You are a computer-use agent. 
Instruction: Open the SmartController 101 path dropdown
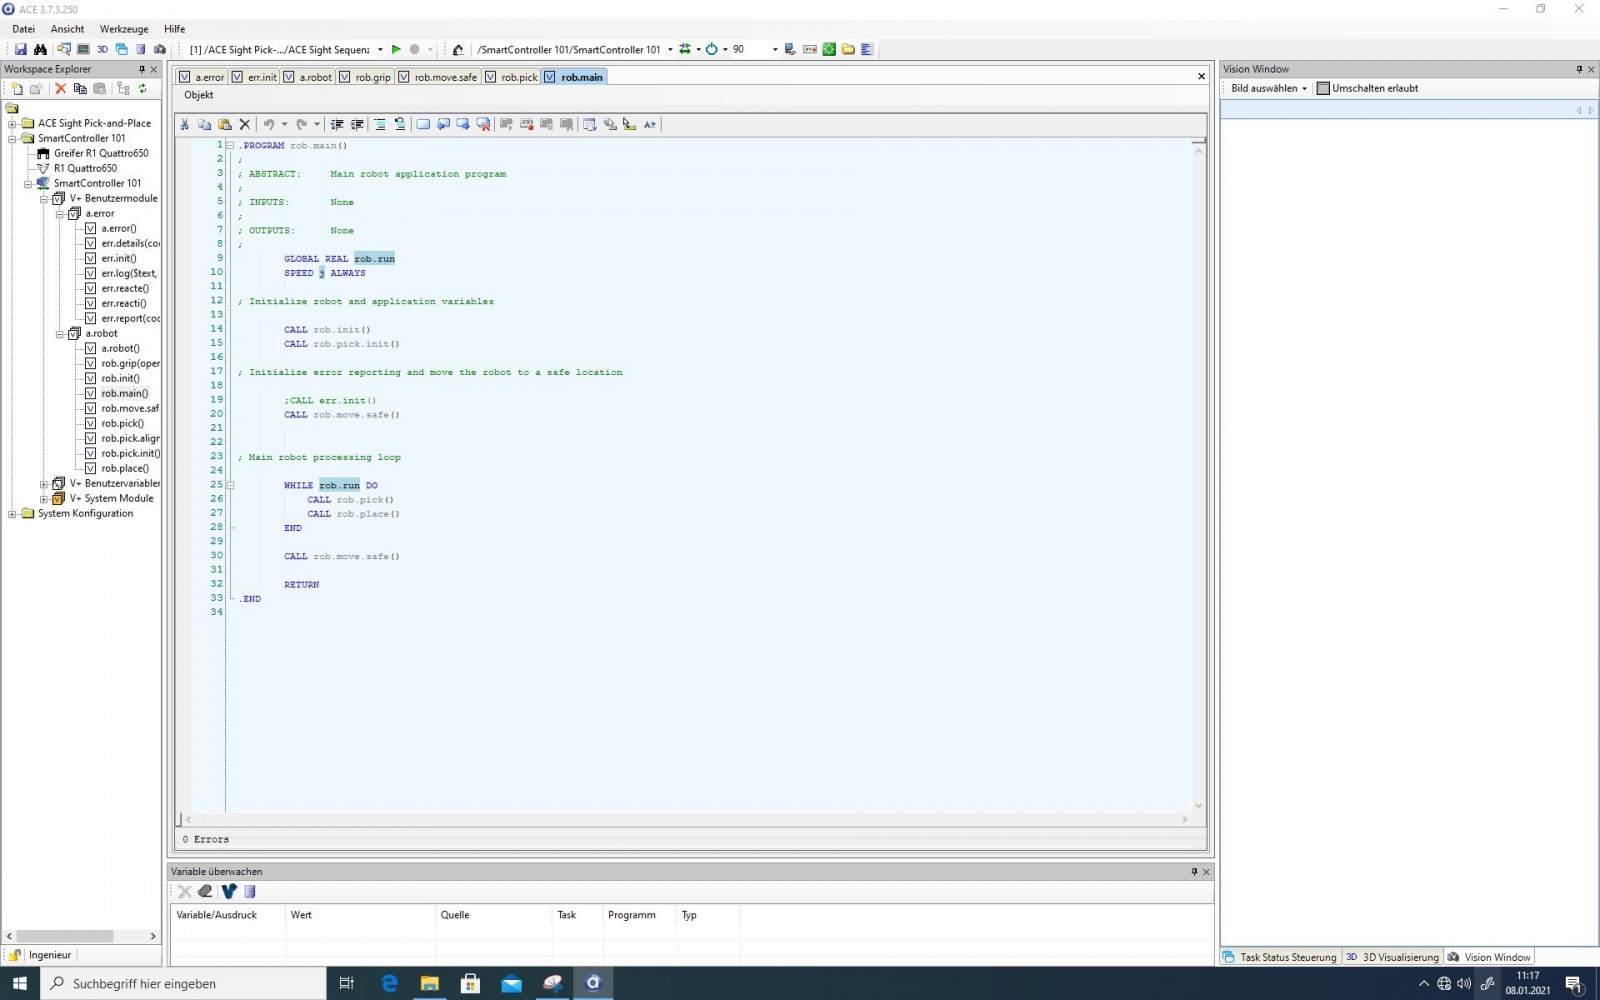(670, 49)
